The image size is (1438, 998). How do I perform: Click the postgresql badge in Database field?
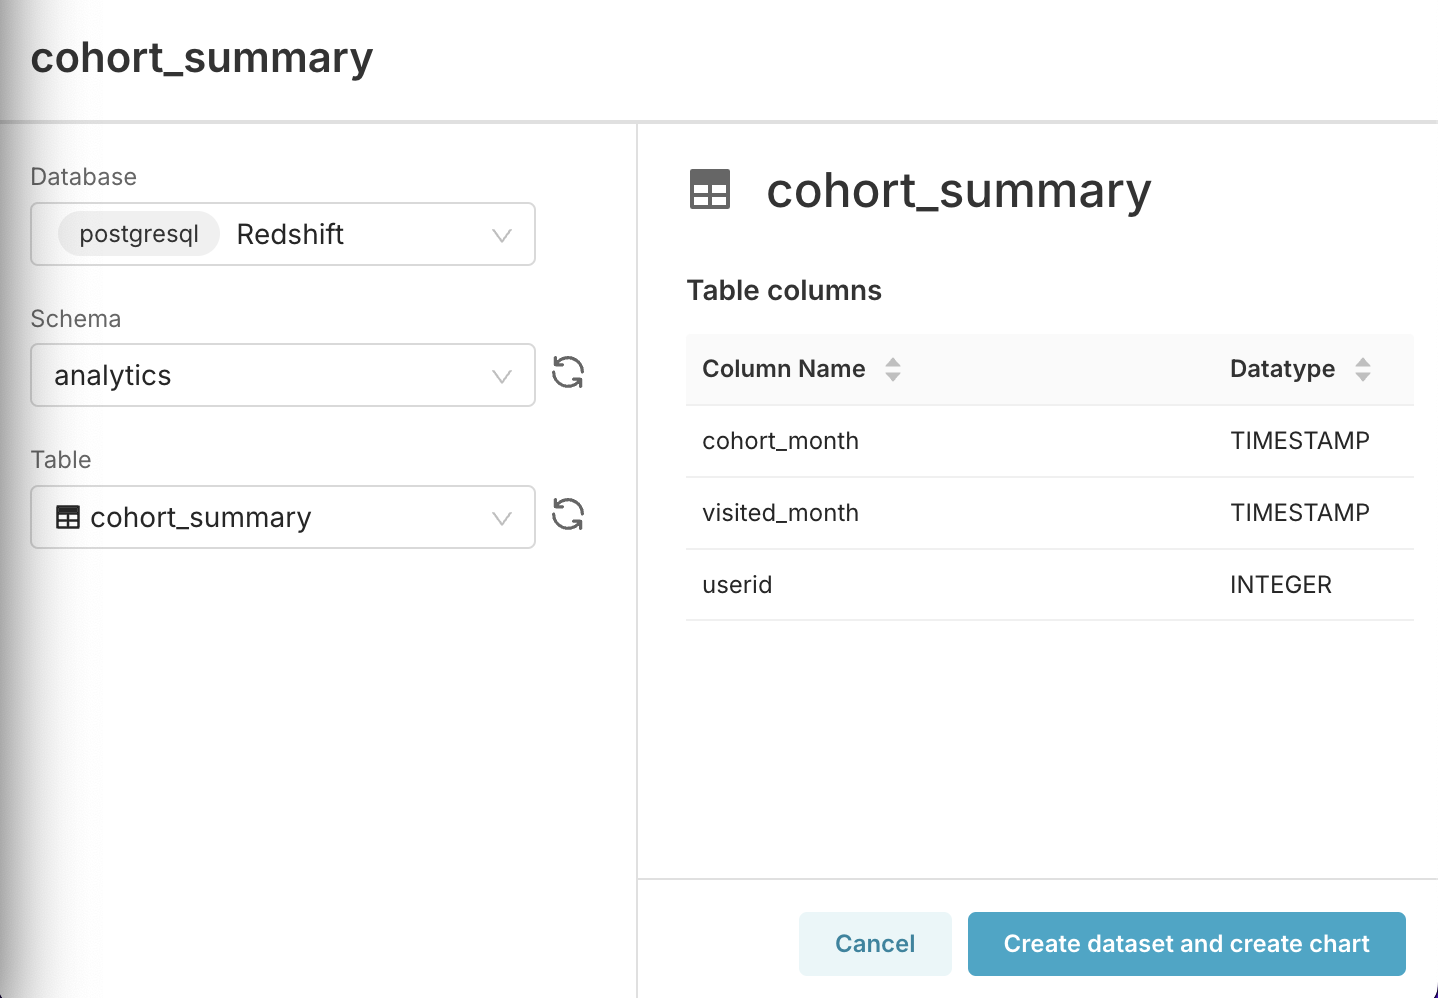click(139, 234)
